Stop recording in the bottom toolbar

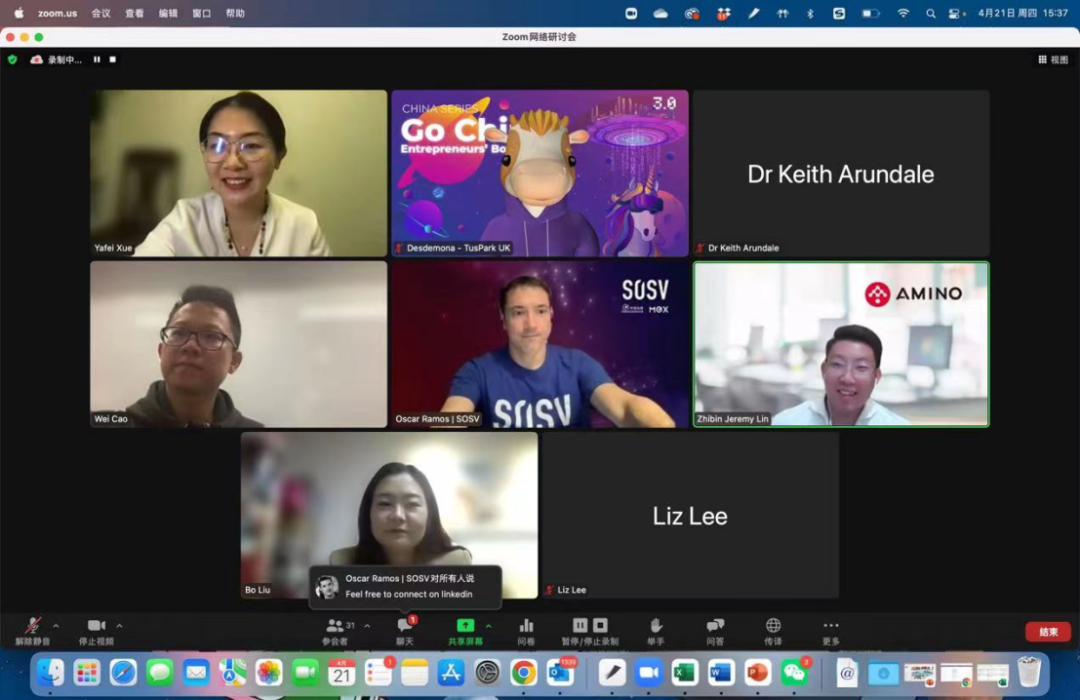pyautogui.click(x=601, y=625)
